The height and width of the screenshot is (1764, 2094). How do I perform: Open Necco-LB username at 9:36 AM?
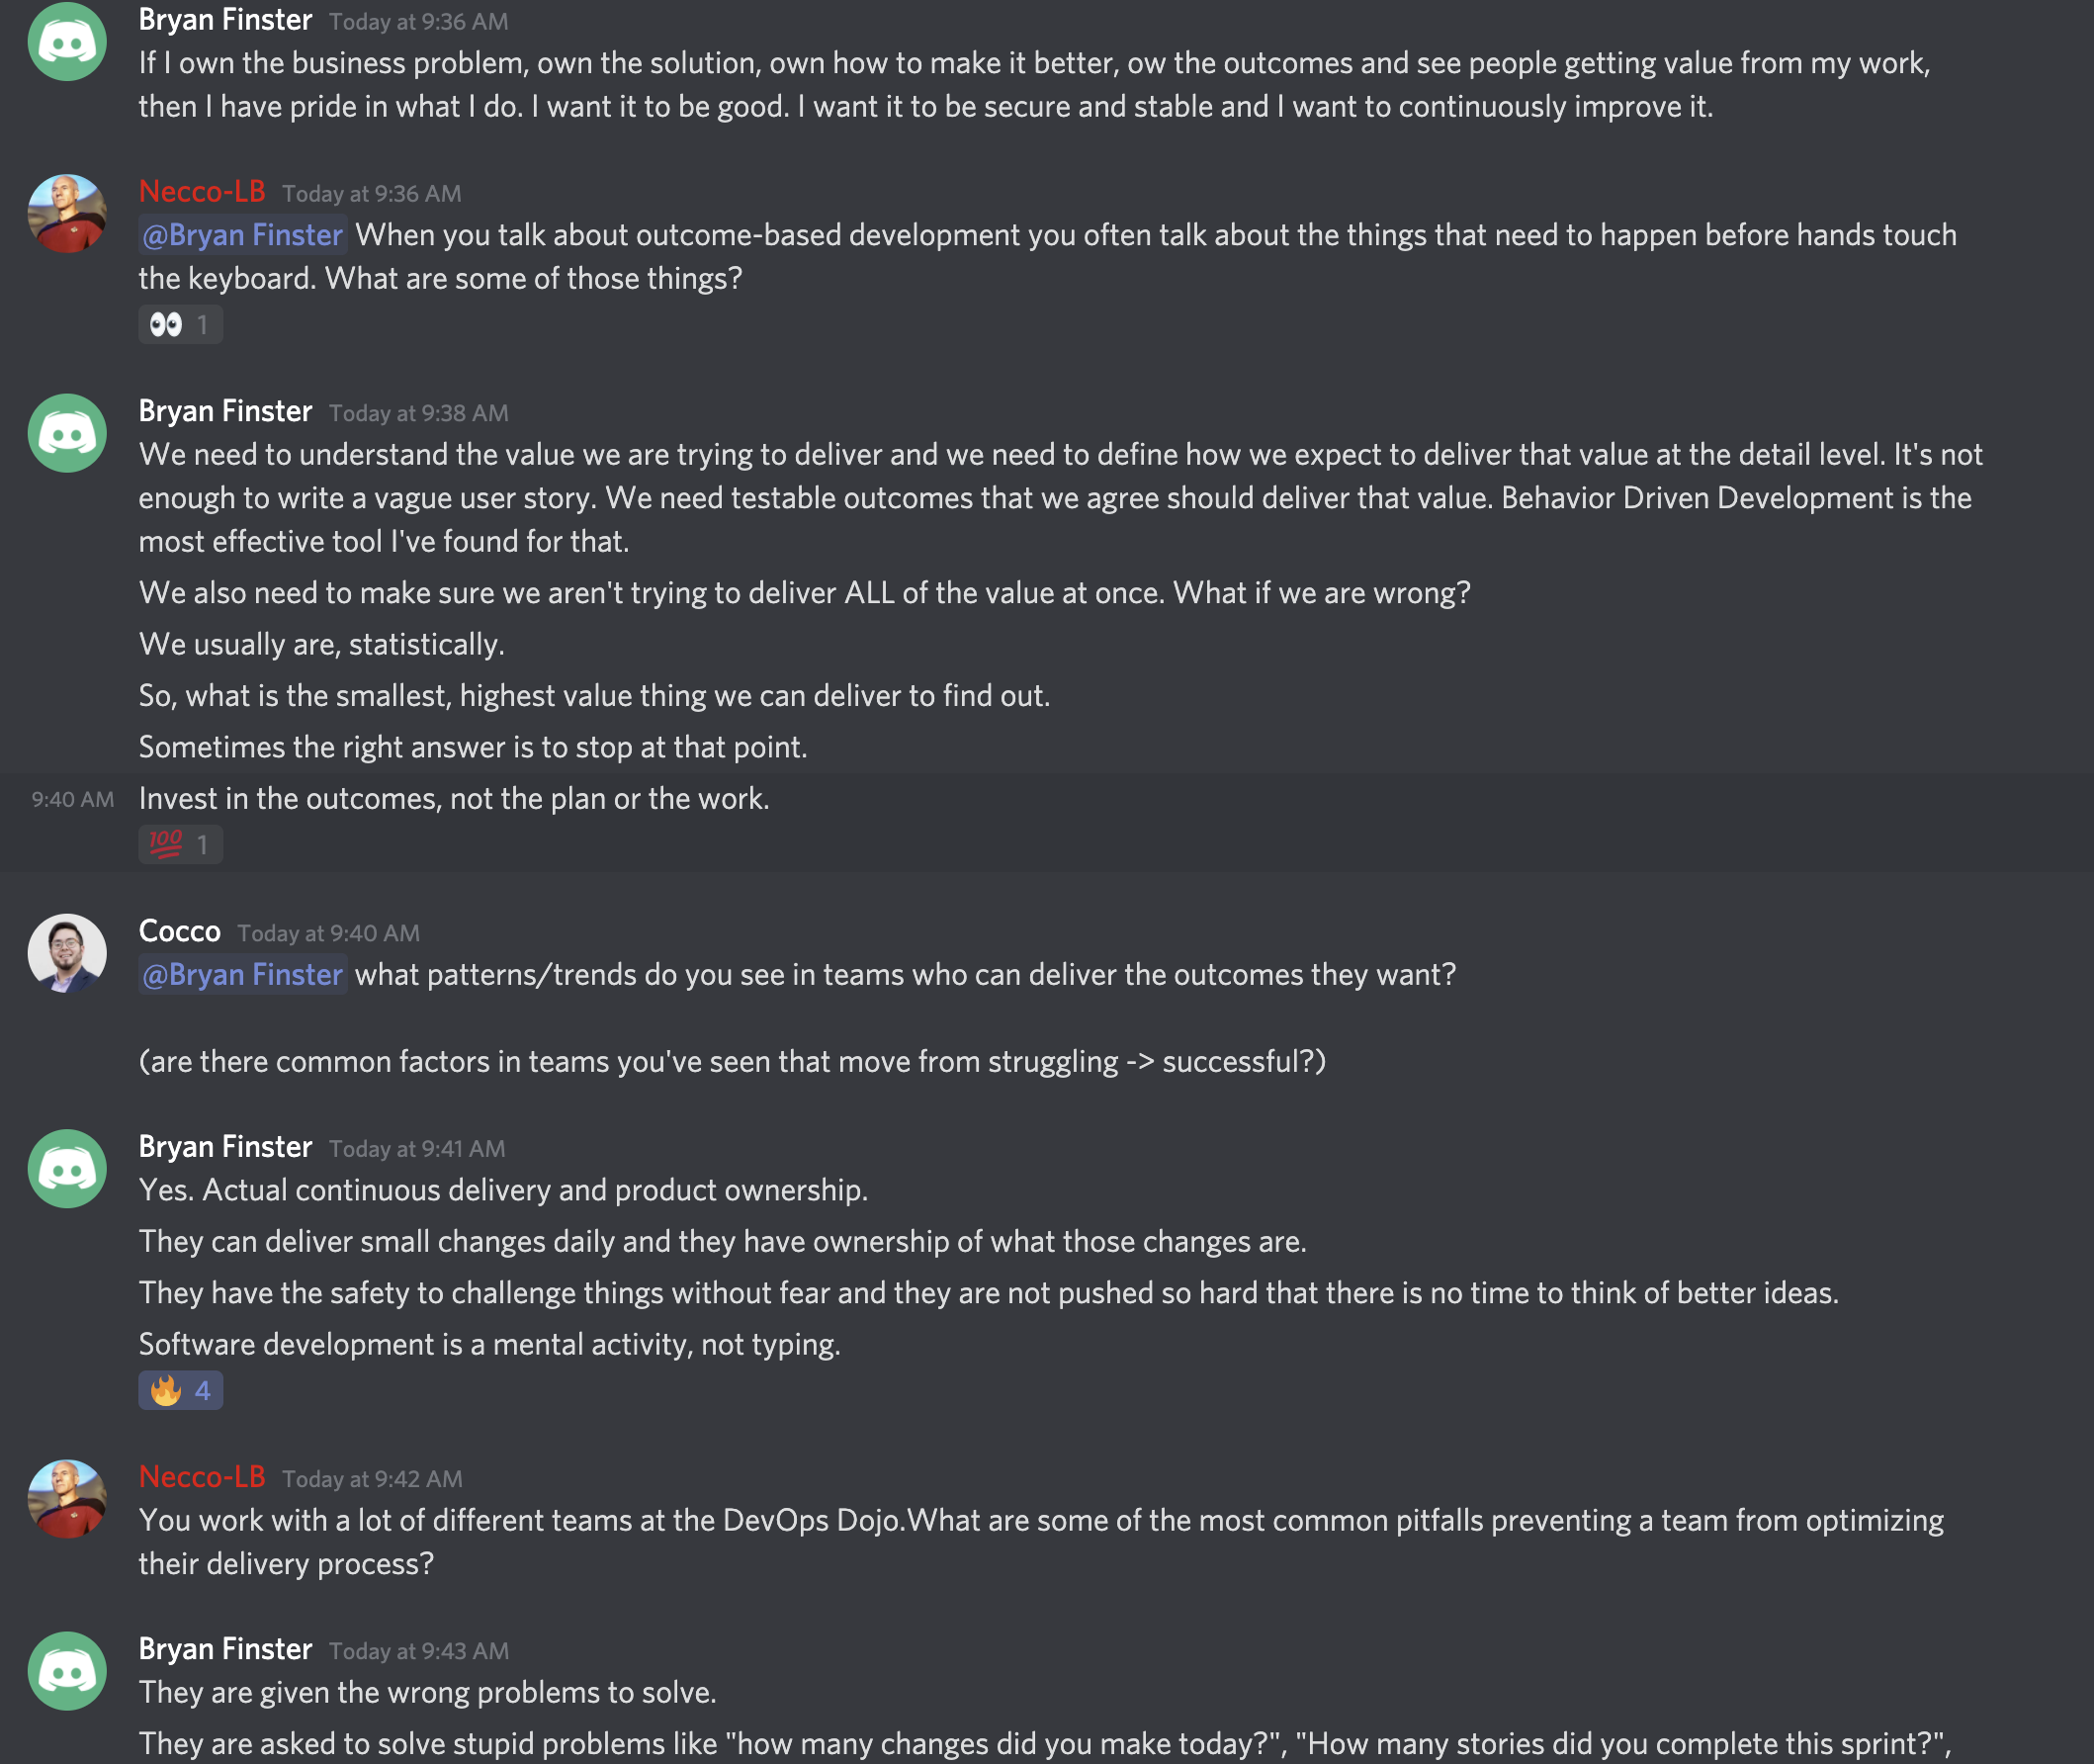pos(202,191)
